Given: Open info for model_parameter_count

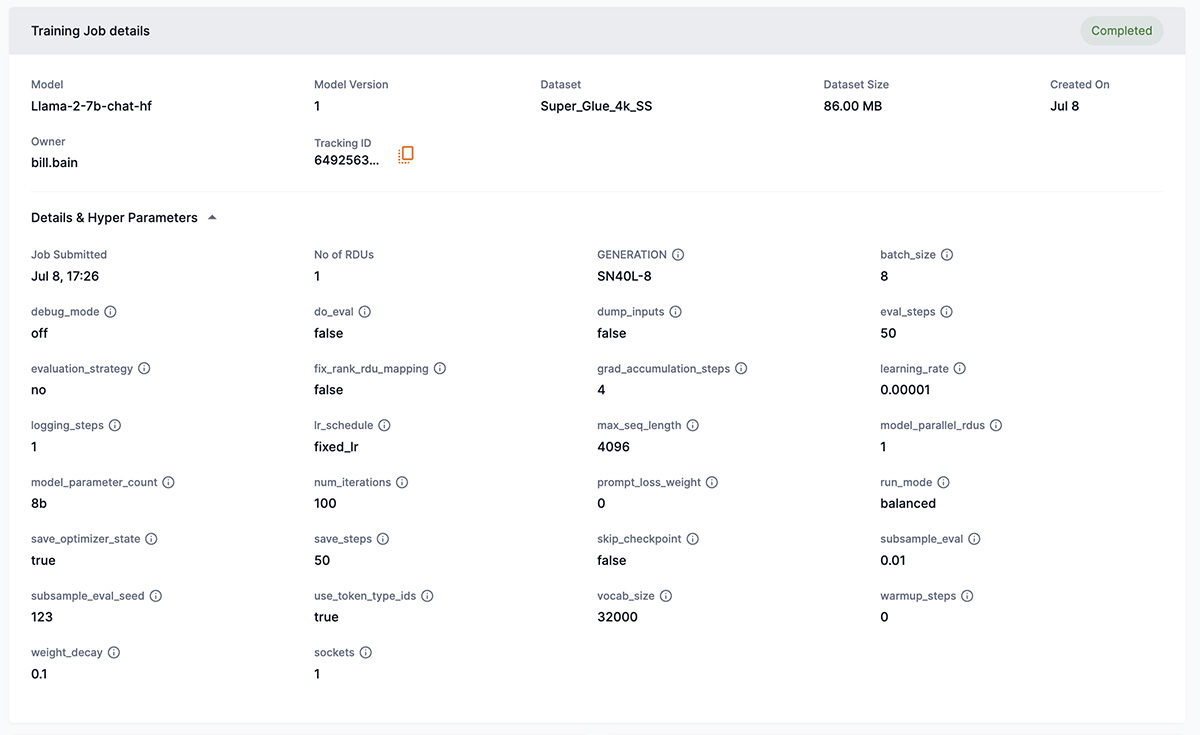Looking at the screenshot, I should coord(168,482).
